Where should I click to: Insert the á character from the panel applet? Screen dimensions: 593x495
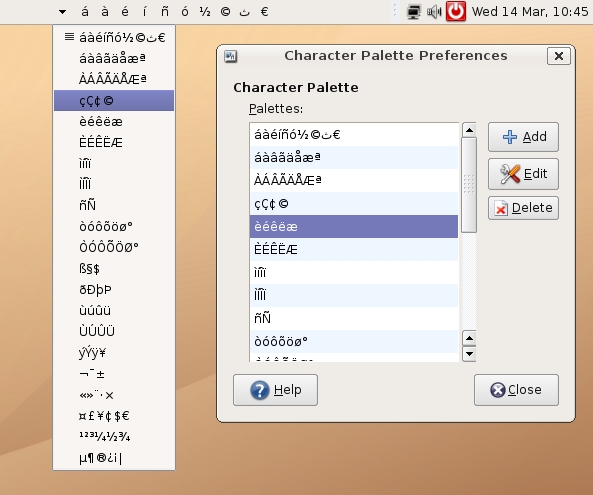pos(85,12)
